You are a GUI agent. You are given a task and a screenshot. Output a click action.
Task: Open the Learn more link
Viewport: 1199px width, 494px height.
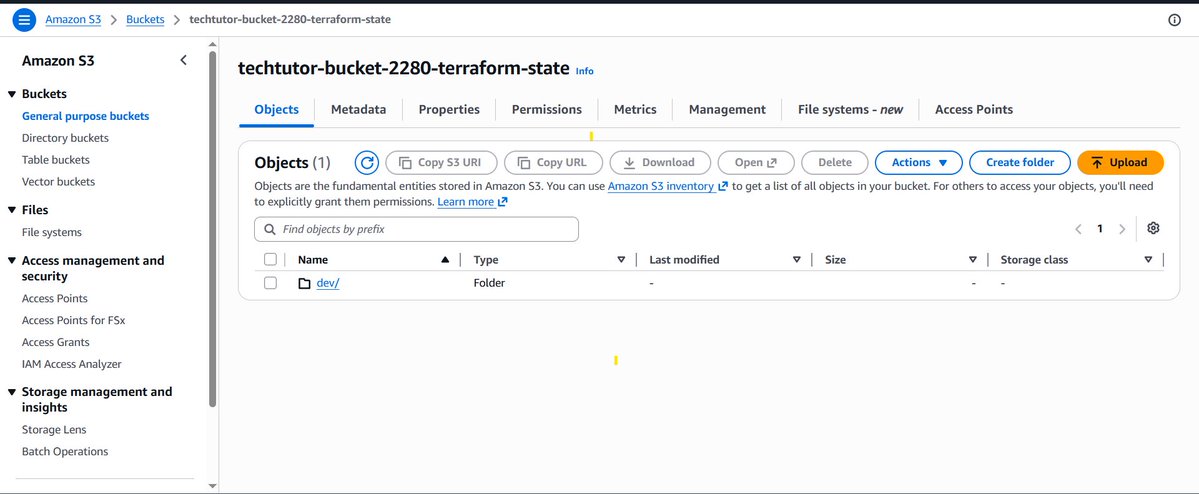point(466,202)
